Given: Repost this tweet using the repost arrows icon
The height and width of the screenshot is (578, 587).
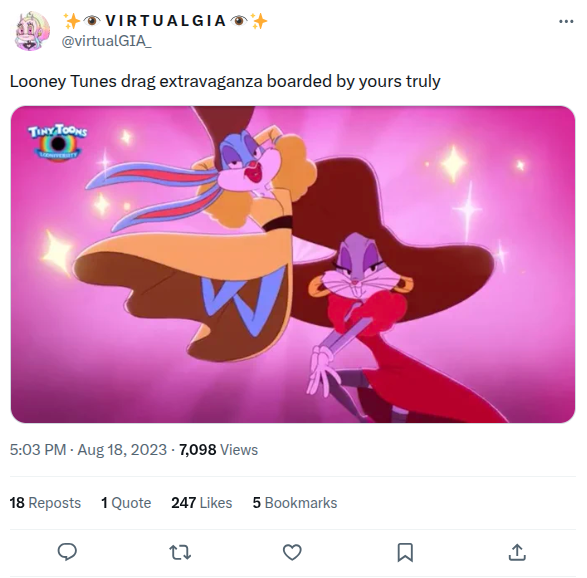Looking at the screenshot, I should (x=180, y=552).
